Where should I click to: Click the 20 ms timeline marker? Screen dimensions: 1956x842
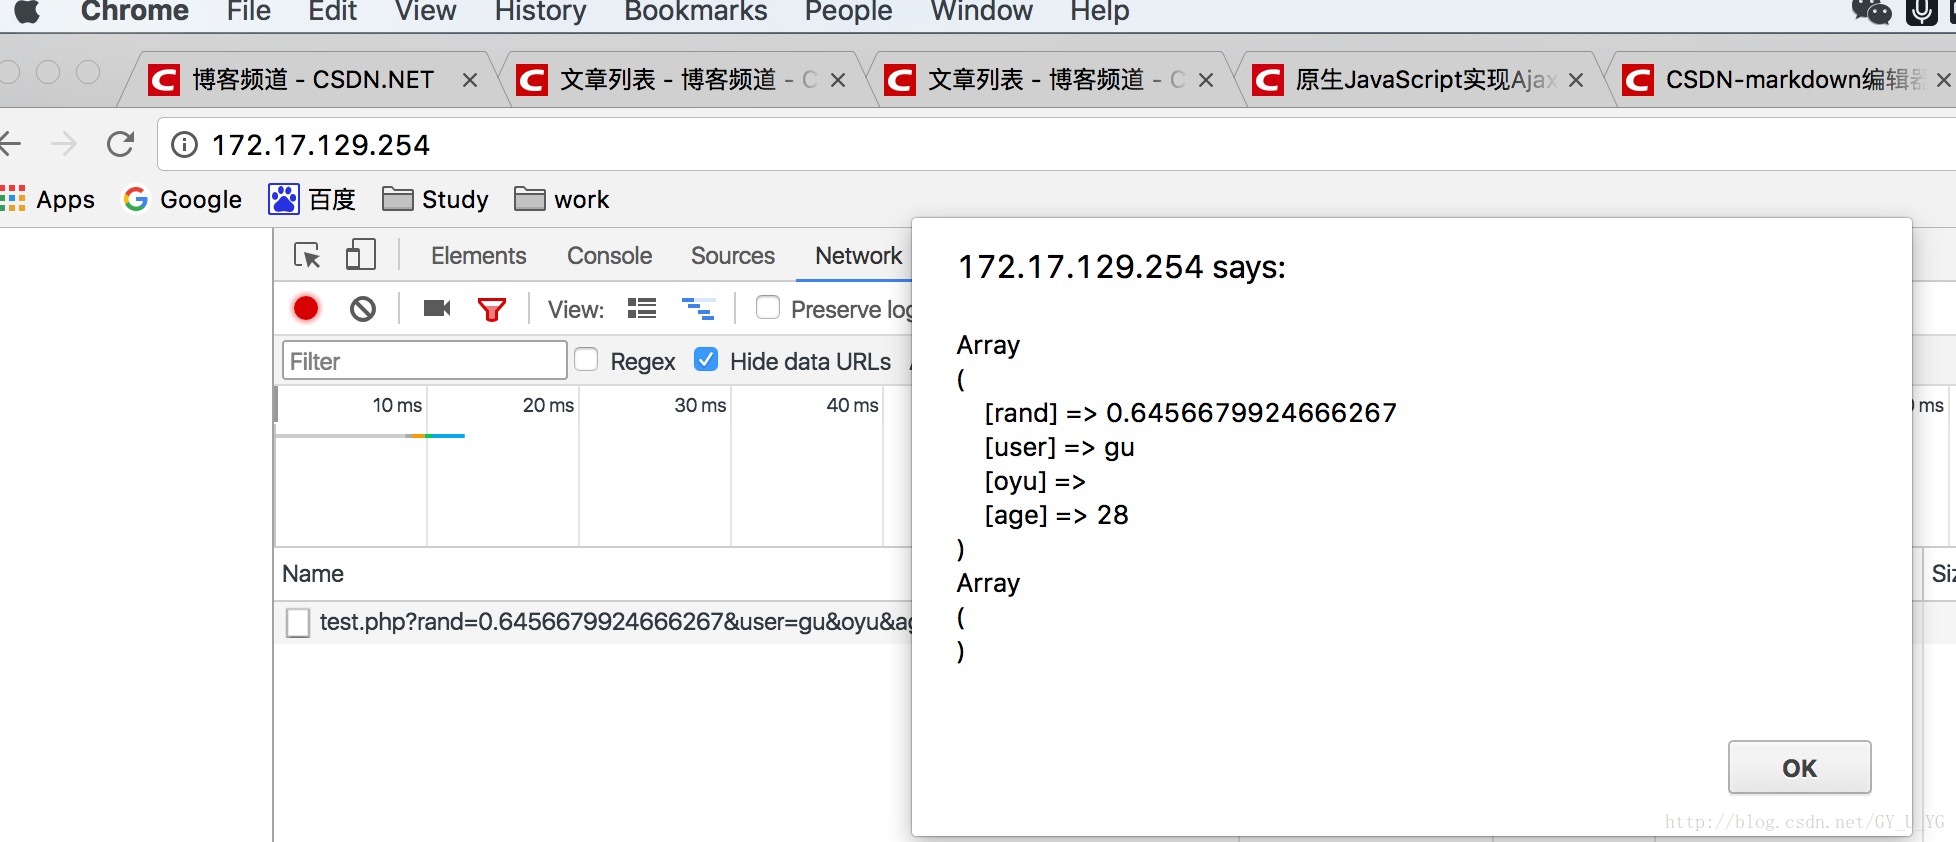click(x=548, y=405)
